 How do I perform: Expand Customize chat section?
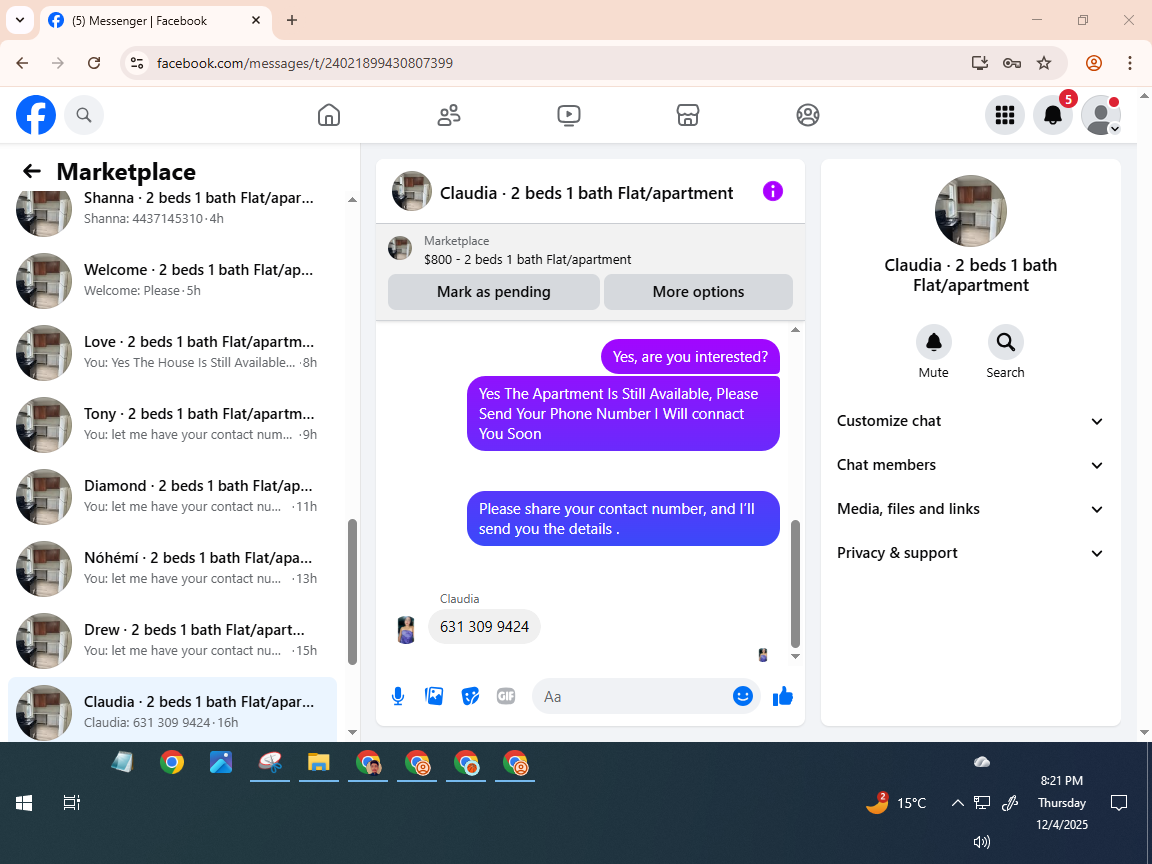click(971, 421)
